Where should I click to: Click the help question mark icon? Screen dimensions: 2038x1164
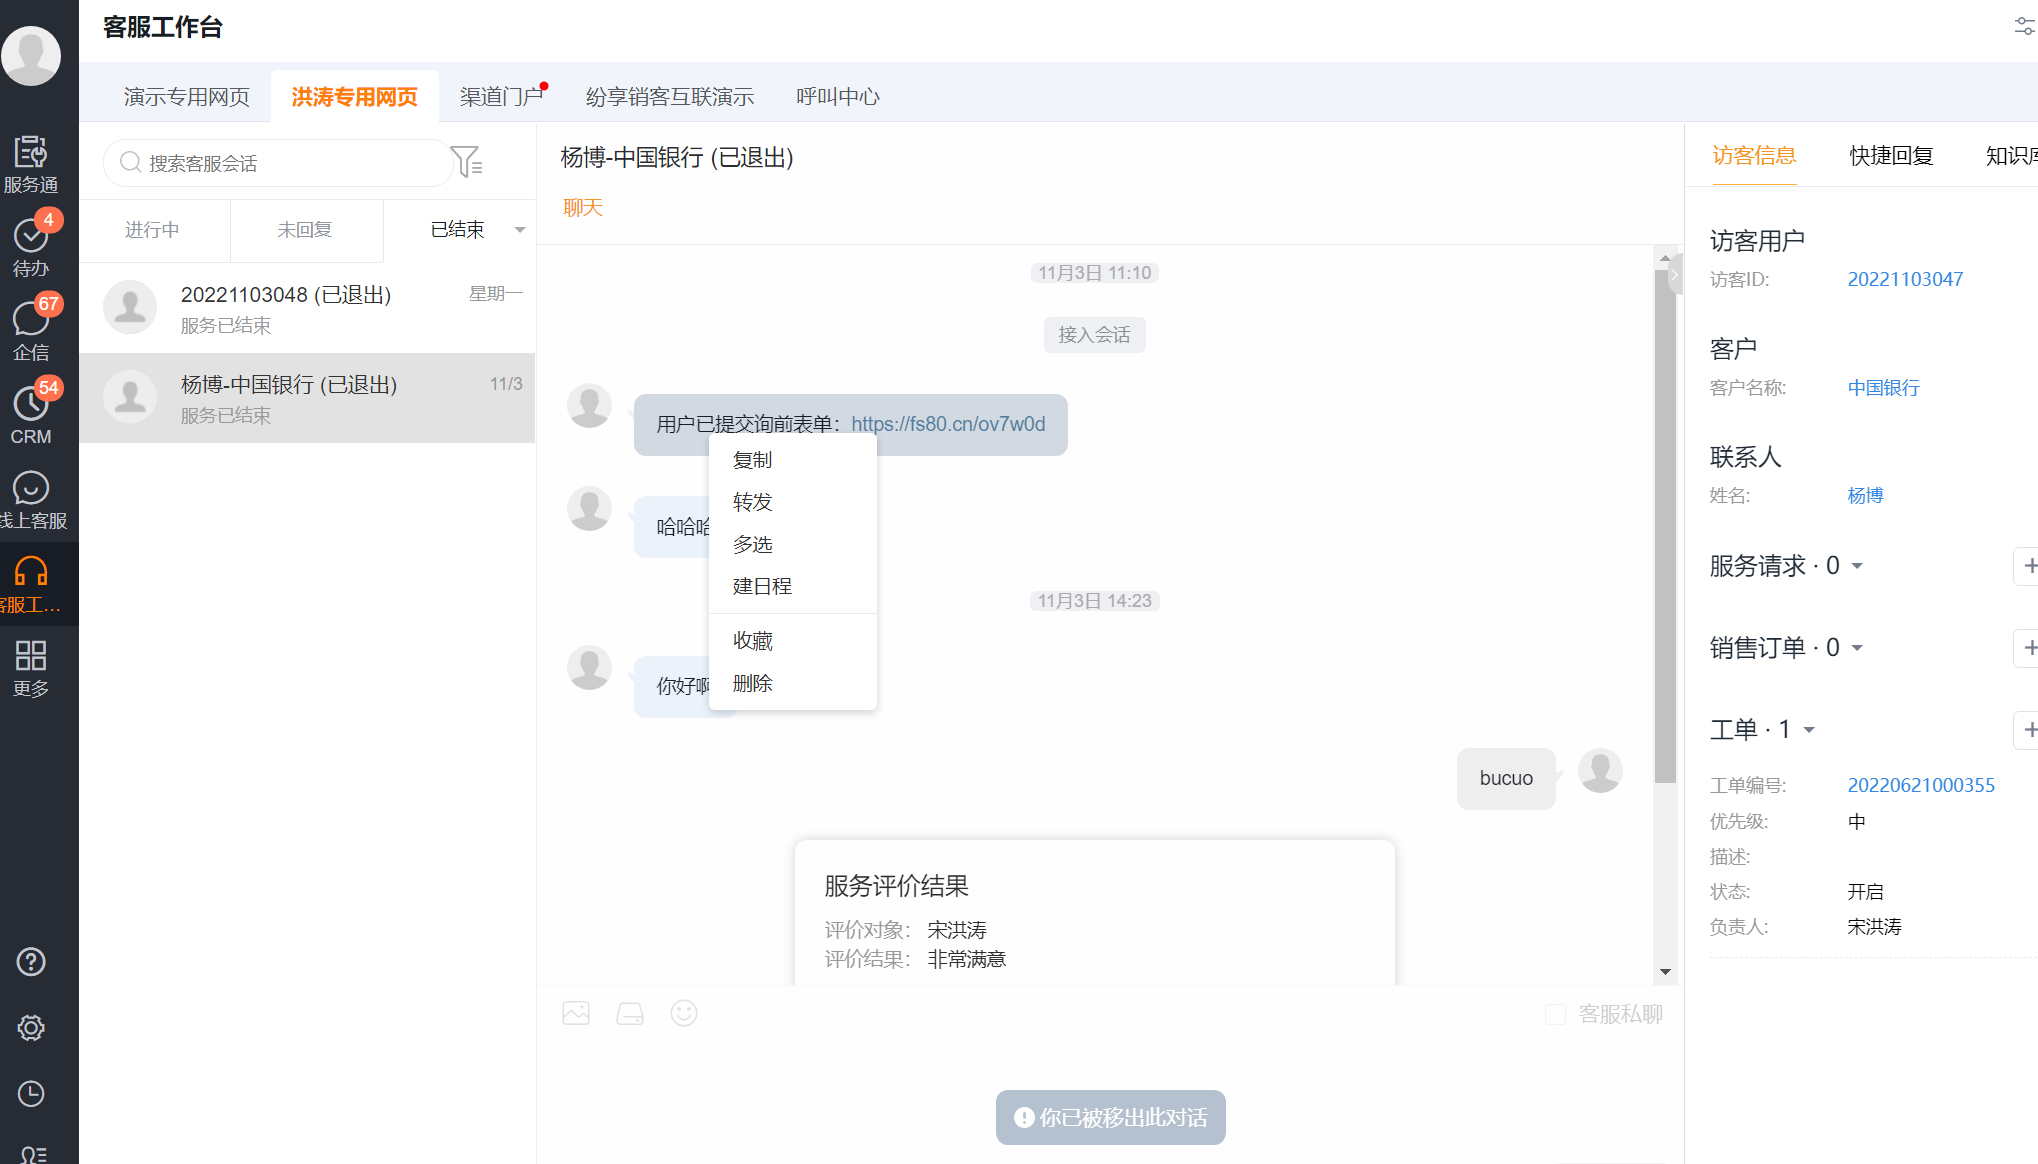(31, 962)
